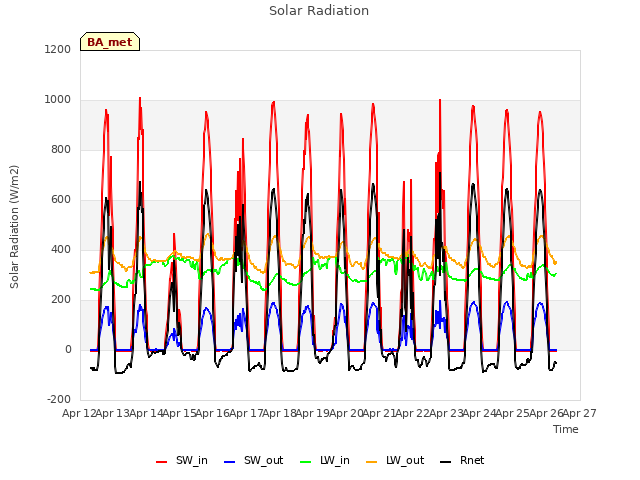This screenshot has width=640, height=480.
Task: Click the black Rnet legend swatch
Action: (x=445, y=462)
